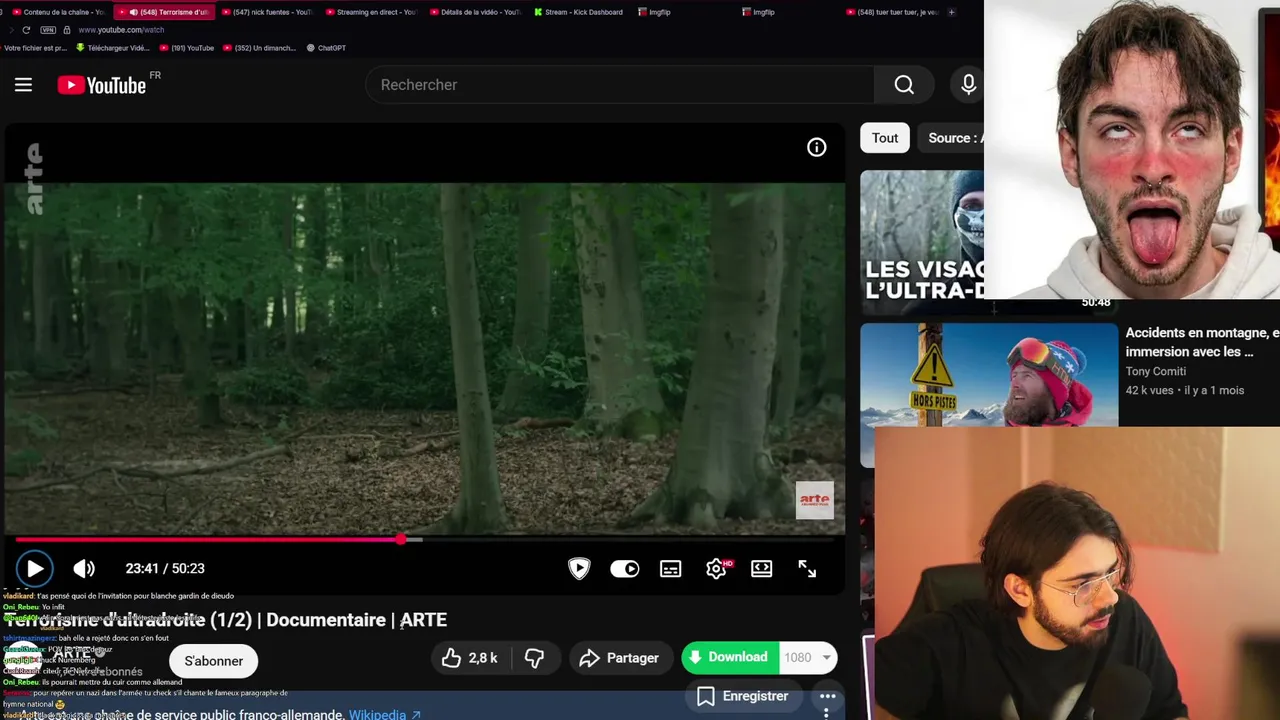The height and width of the screenshot is (720, 1280).
Task: Reload the page with refresh icon
Action: 26,30
